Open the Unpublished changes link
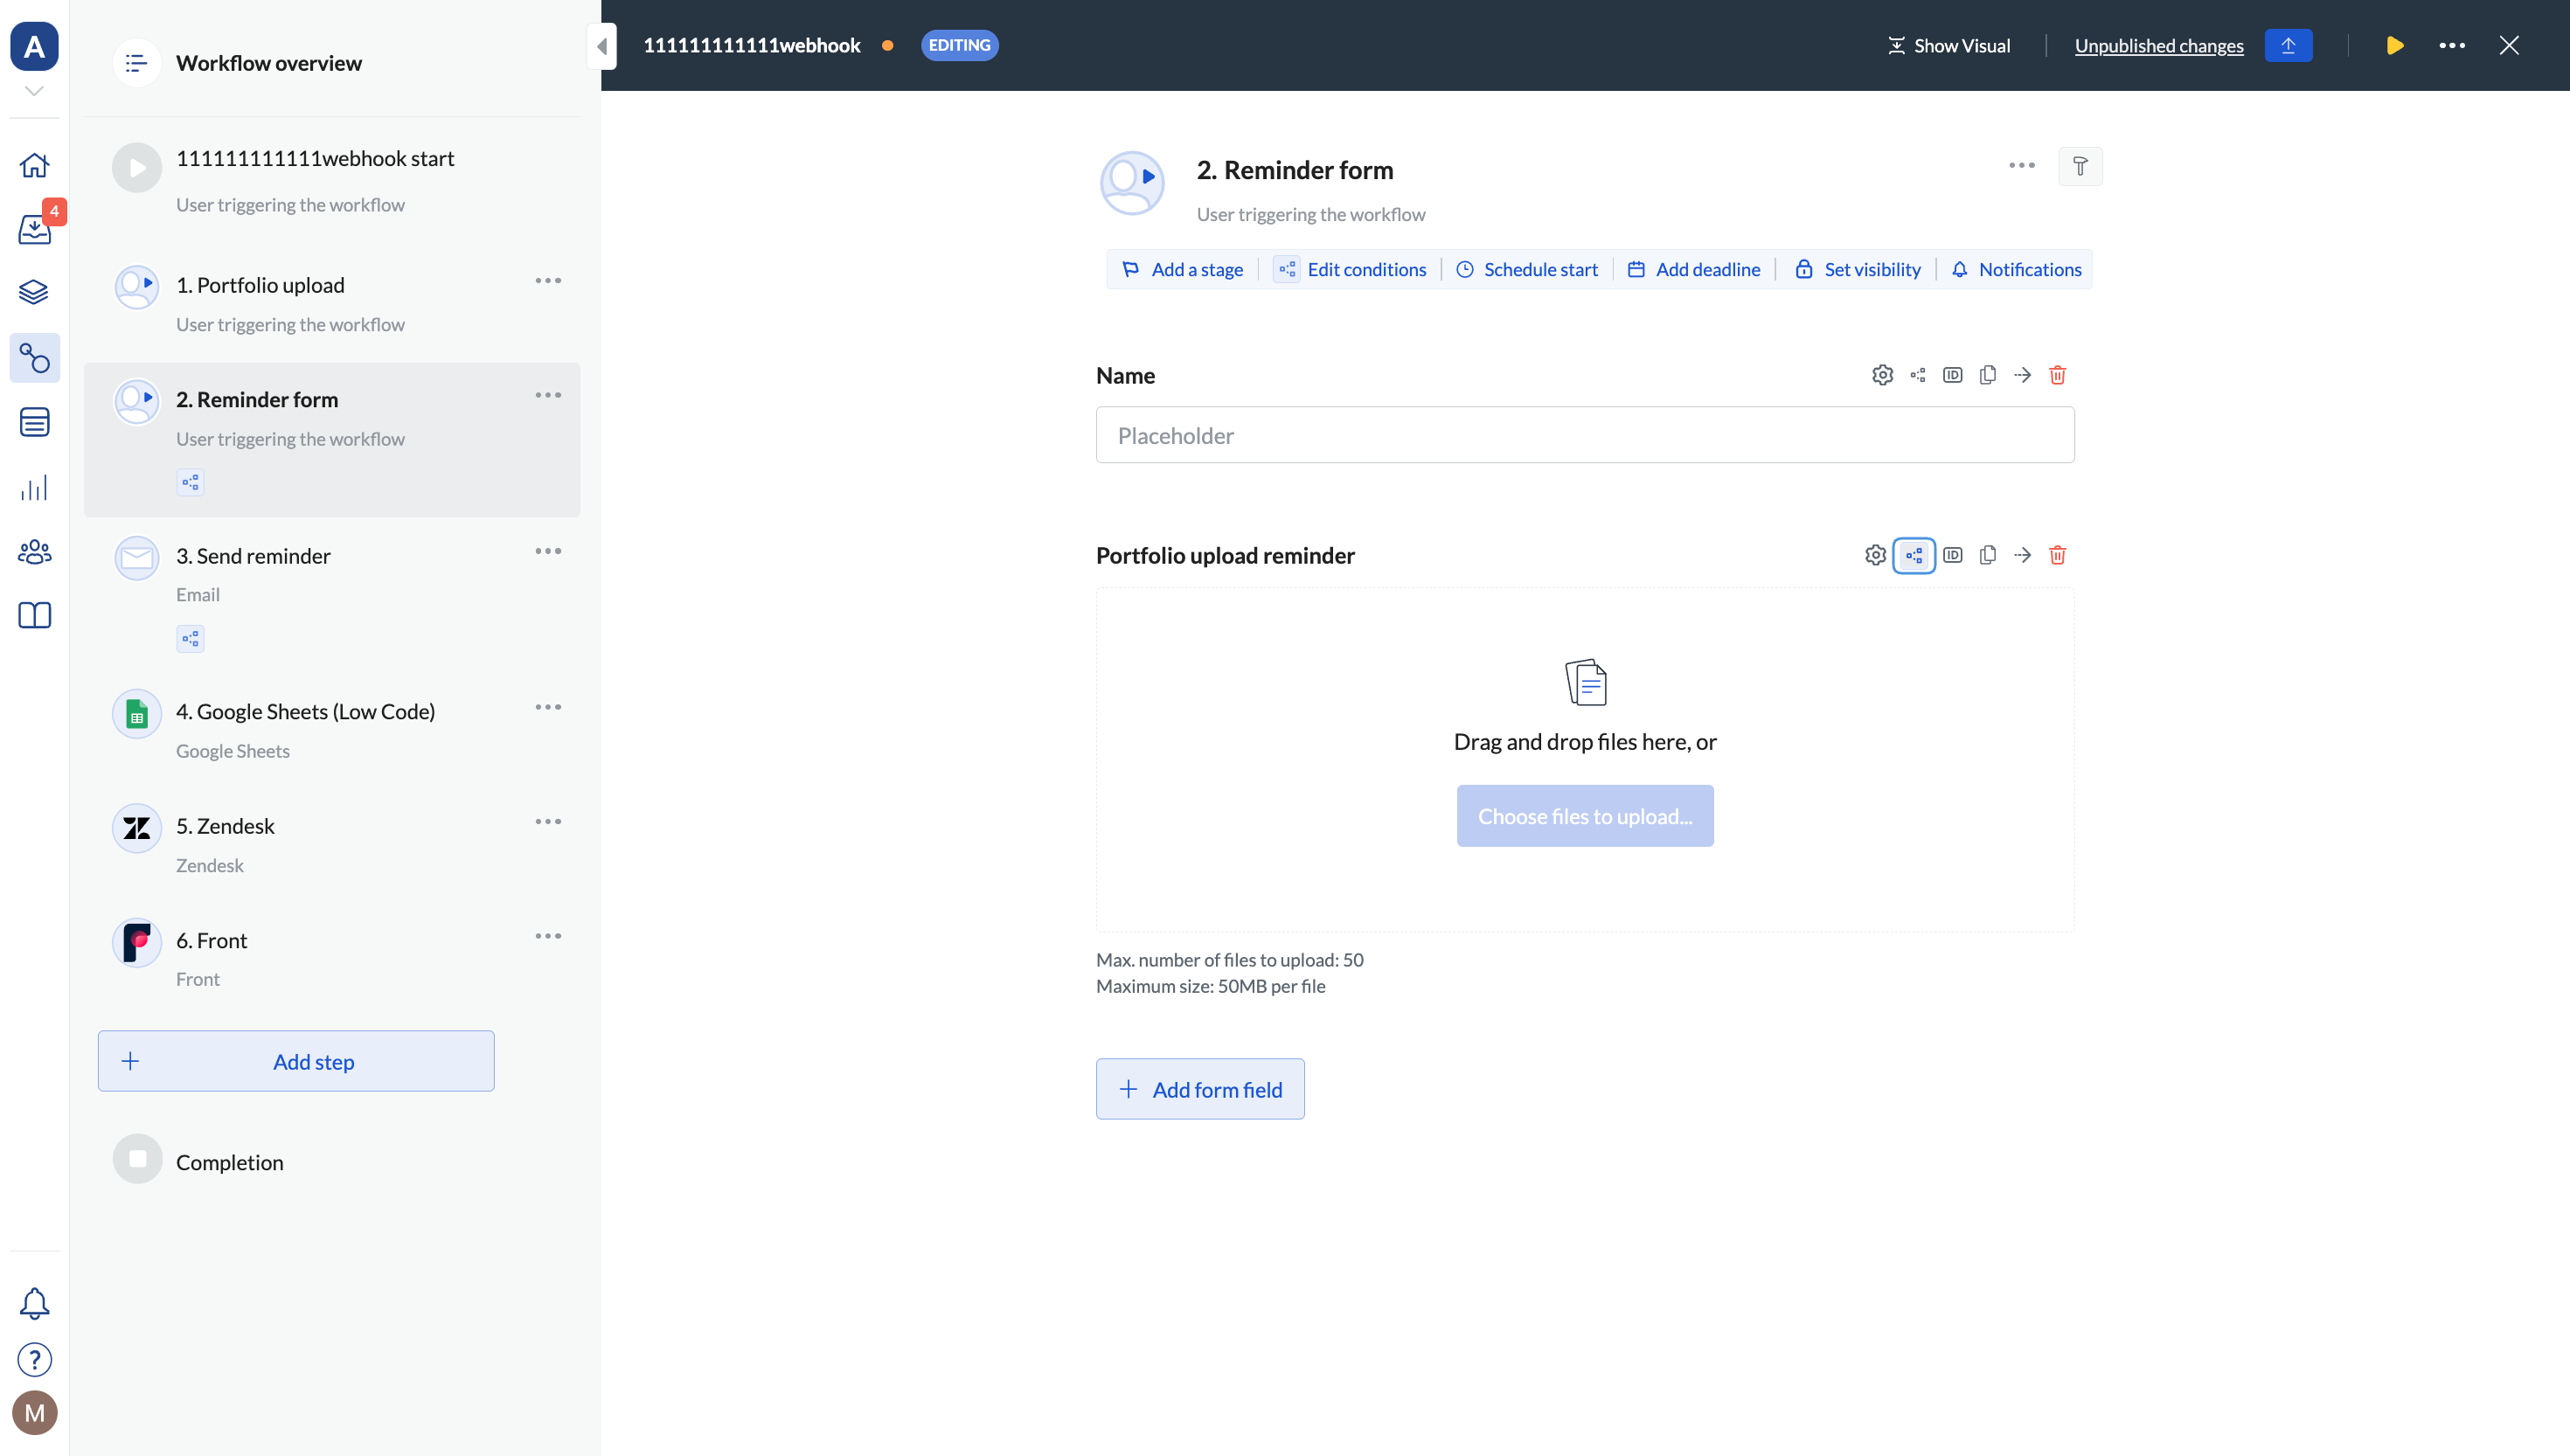 (x=2159, y=45)
